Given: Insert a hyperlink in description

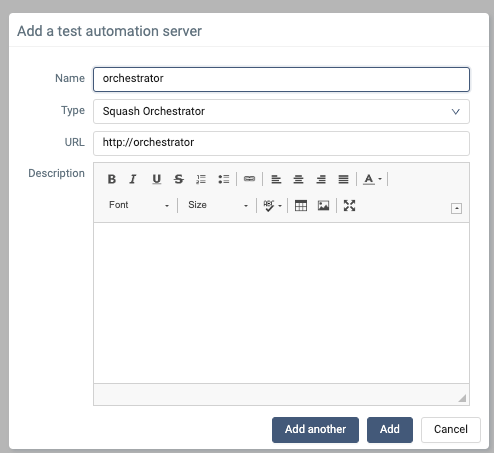Looking at the screenshot, I should (249, 179).
